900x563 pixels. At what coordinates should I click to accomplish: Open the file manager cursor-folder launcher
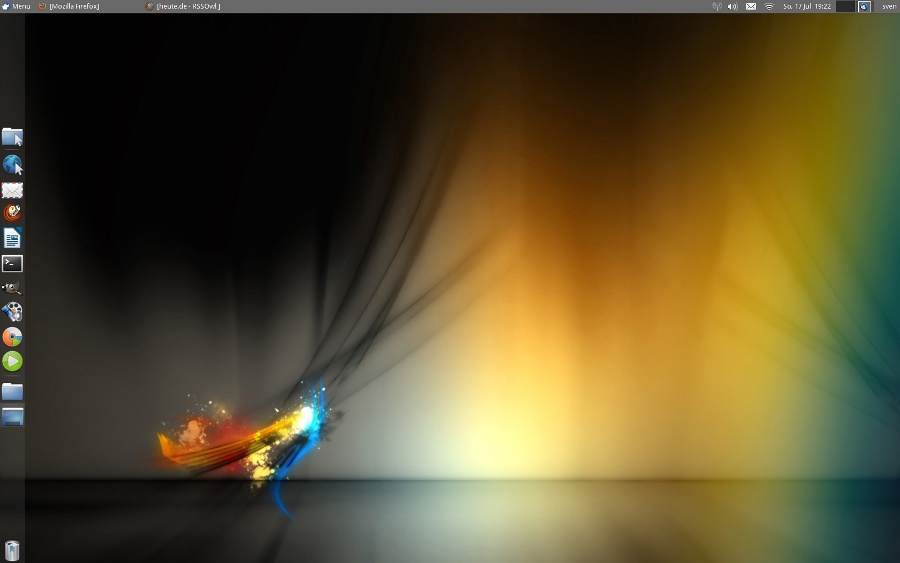12,137
